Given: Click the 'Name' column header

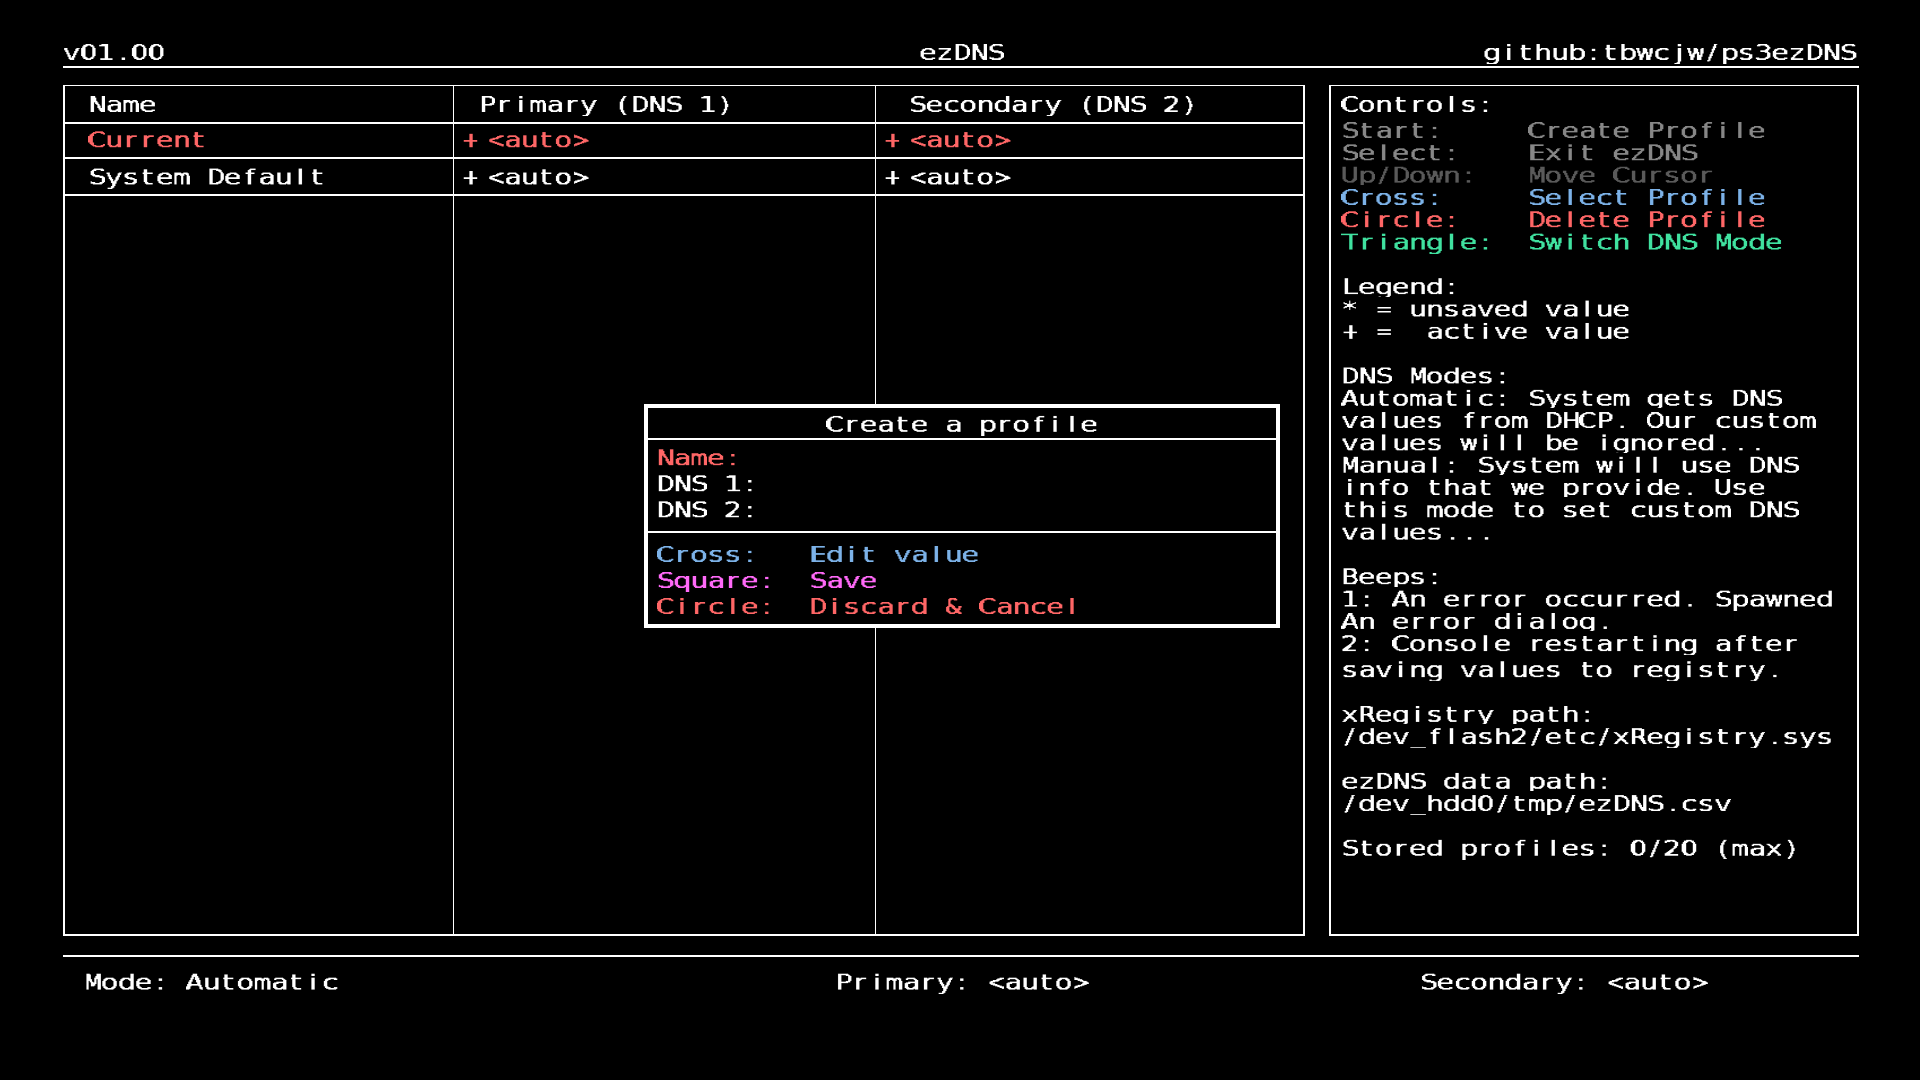Looking at the screenshot, I should click(122, 105).
